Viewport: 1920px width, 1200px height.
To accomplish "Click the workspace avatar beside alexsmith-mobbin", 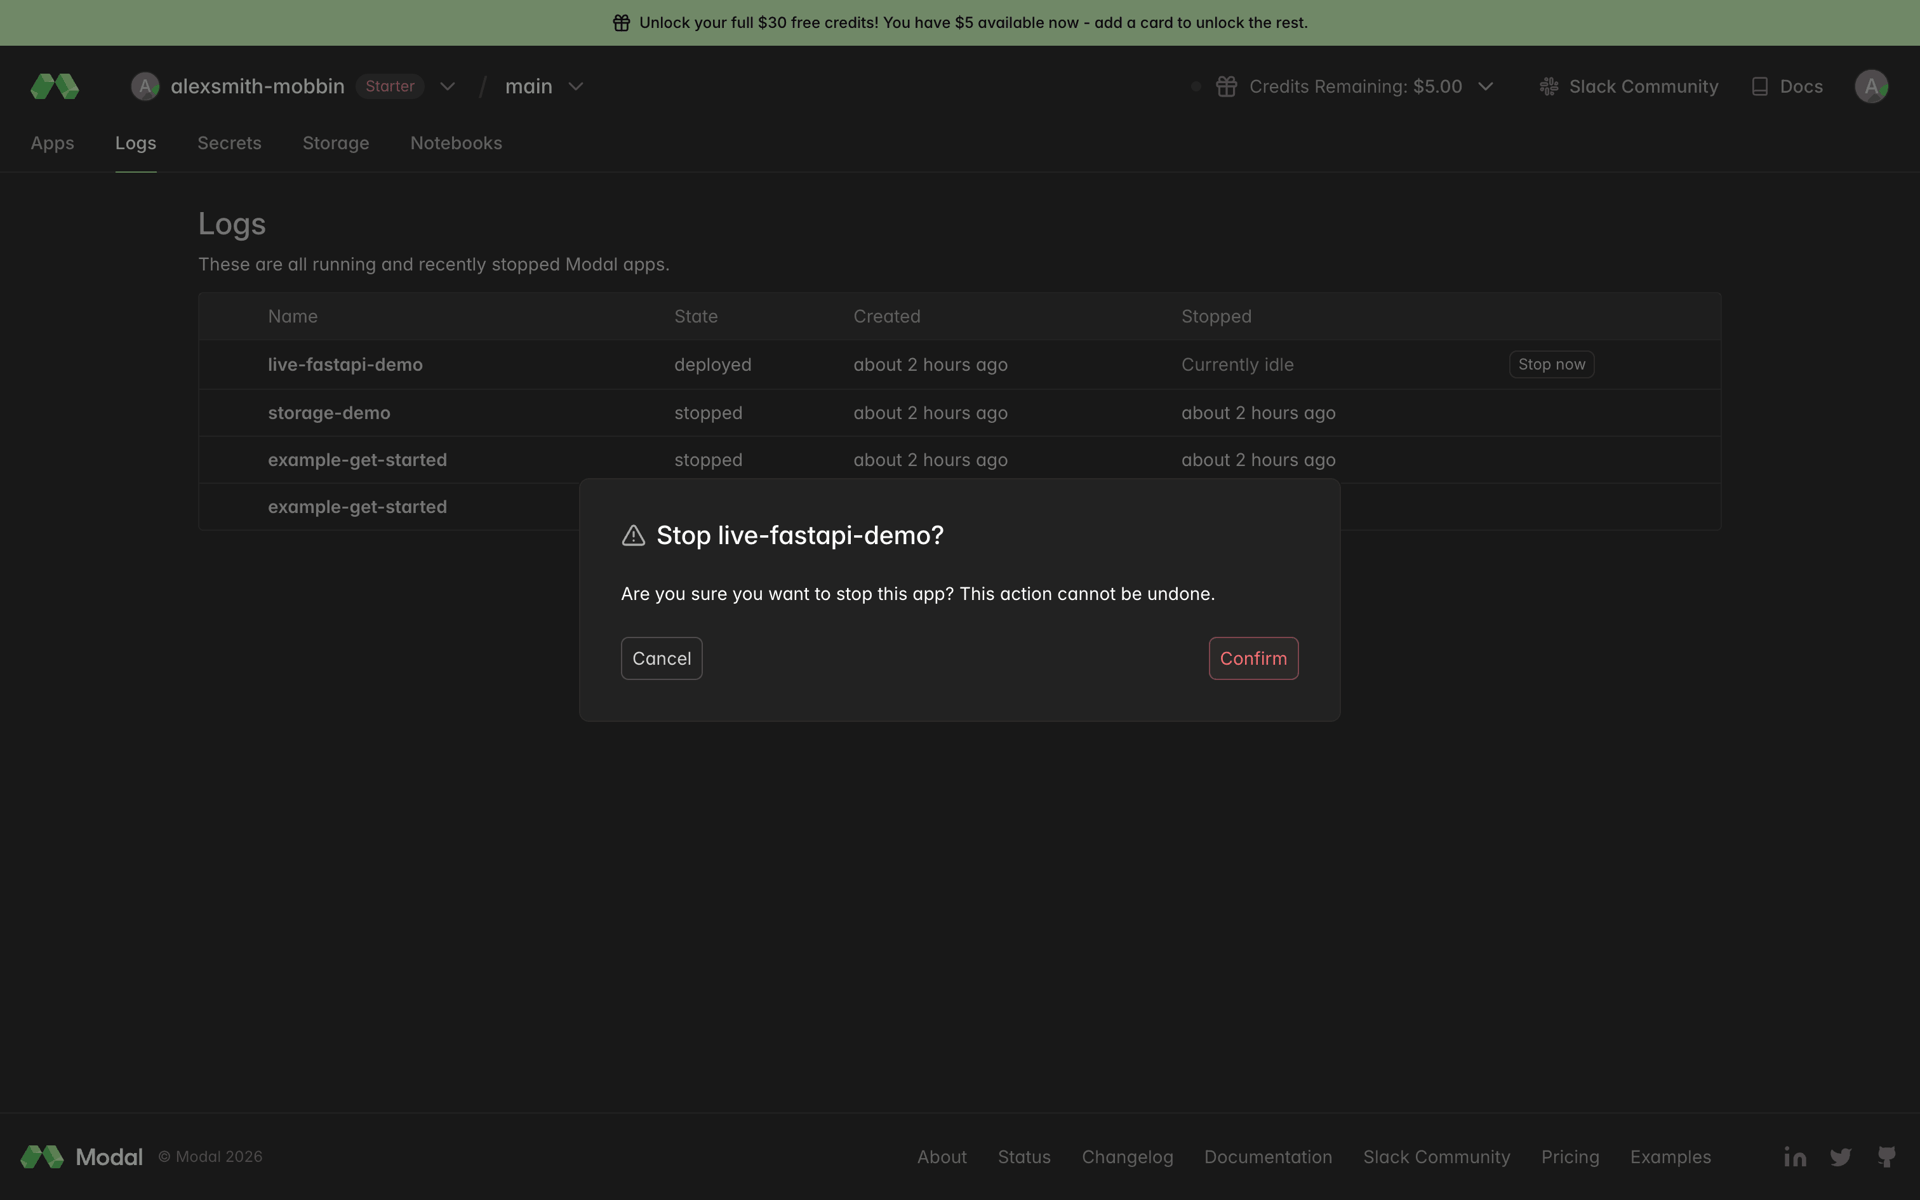I will click(x=145, y=87).
